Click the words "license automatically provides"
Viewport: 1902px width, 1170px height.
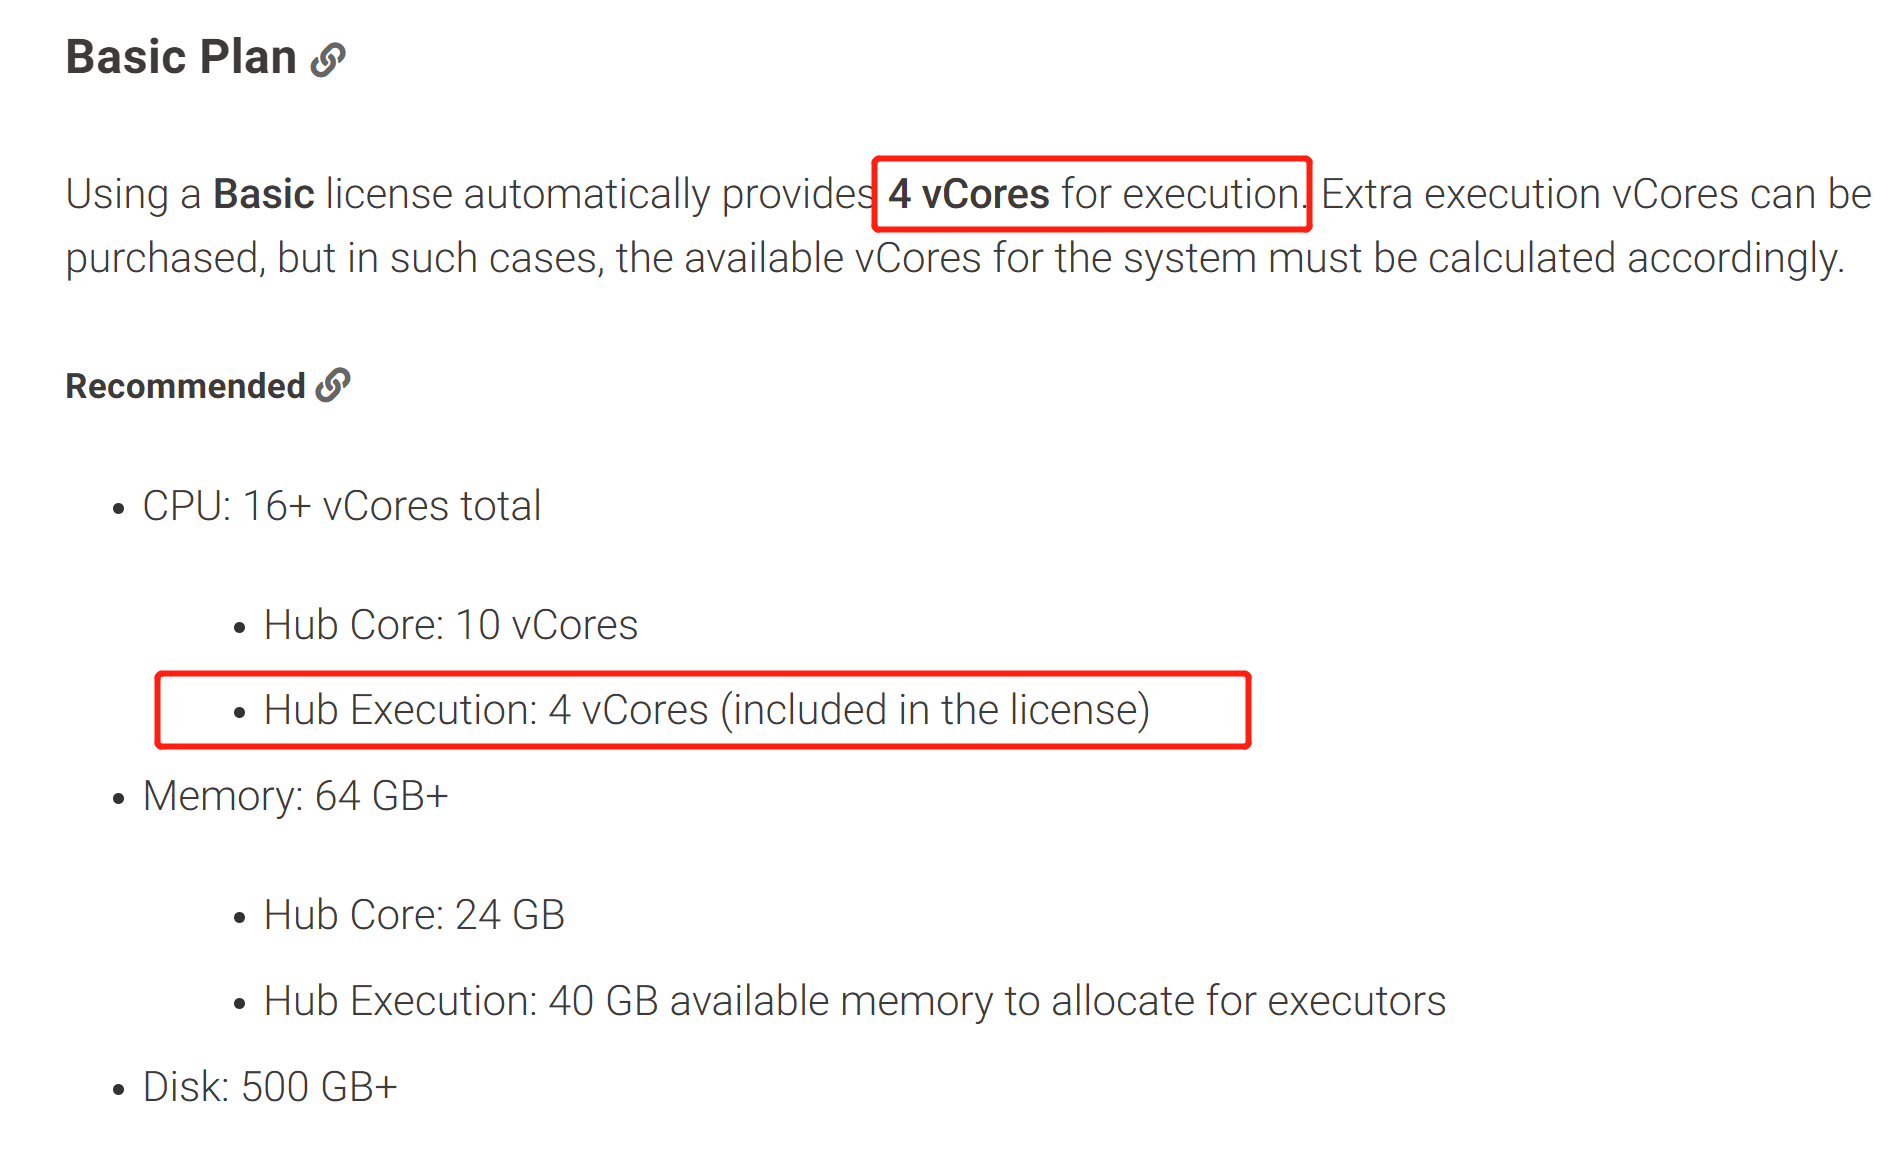click(x=600, y=194)
